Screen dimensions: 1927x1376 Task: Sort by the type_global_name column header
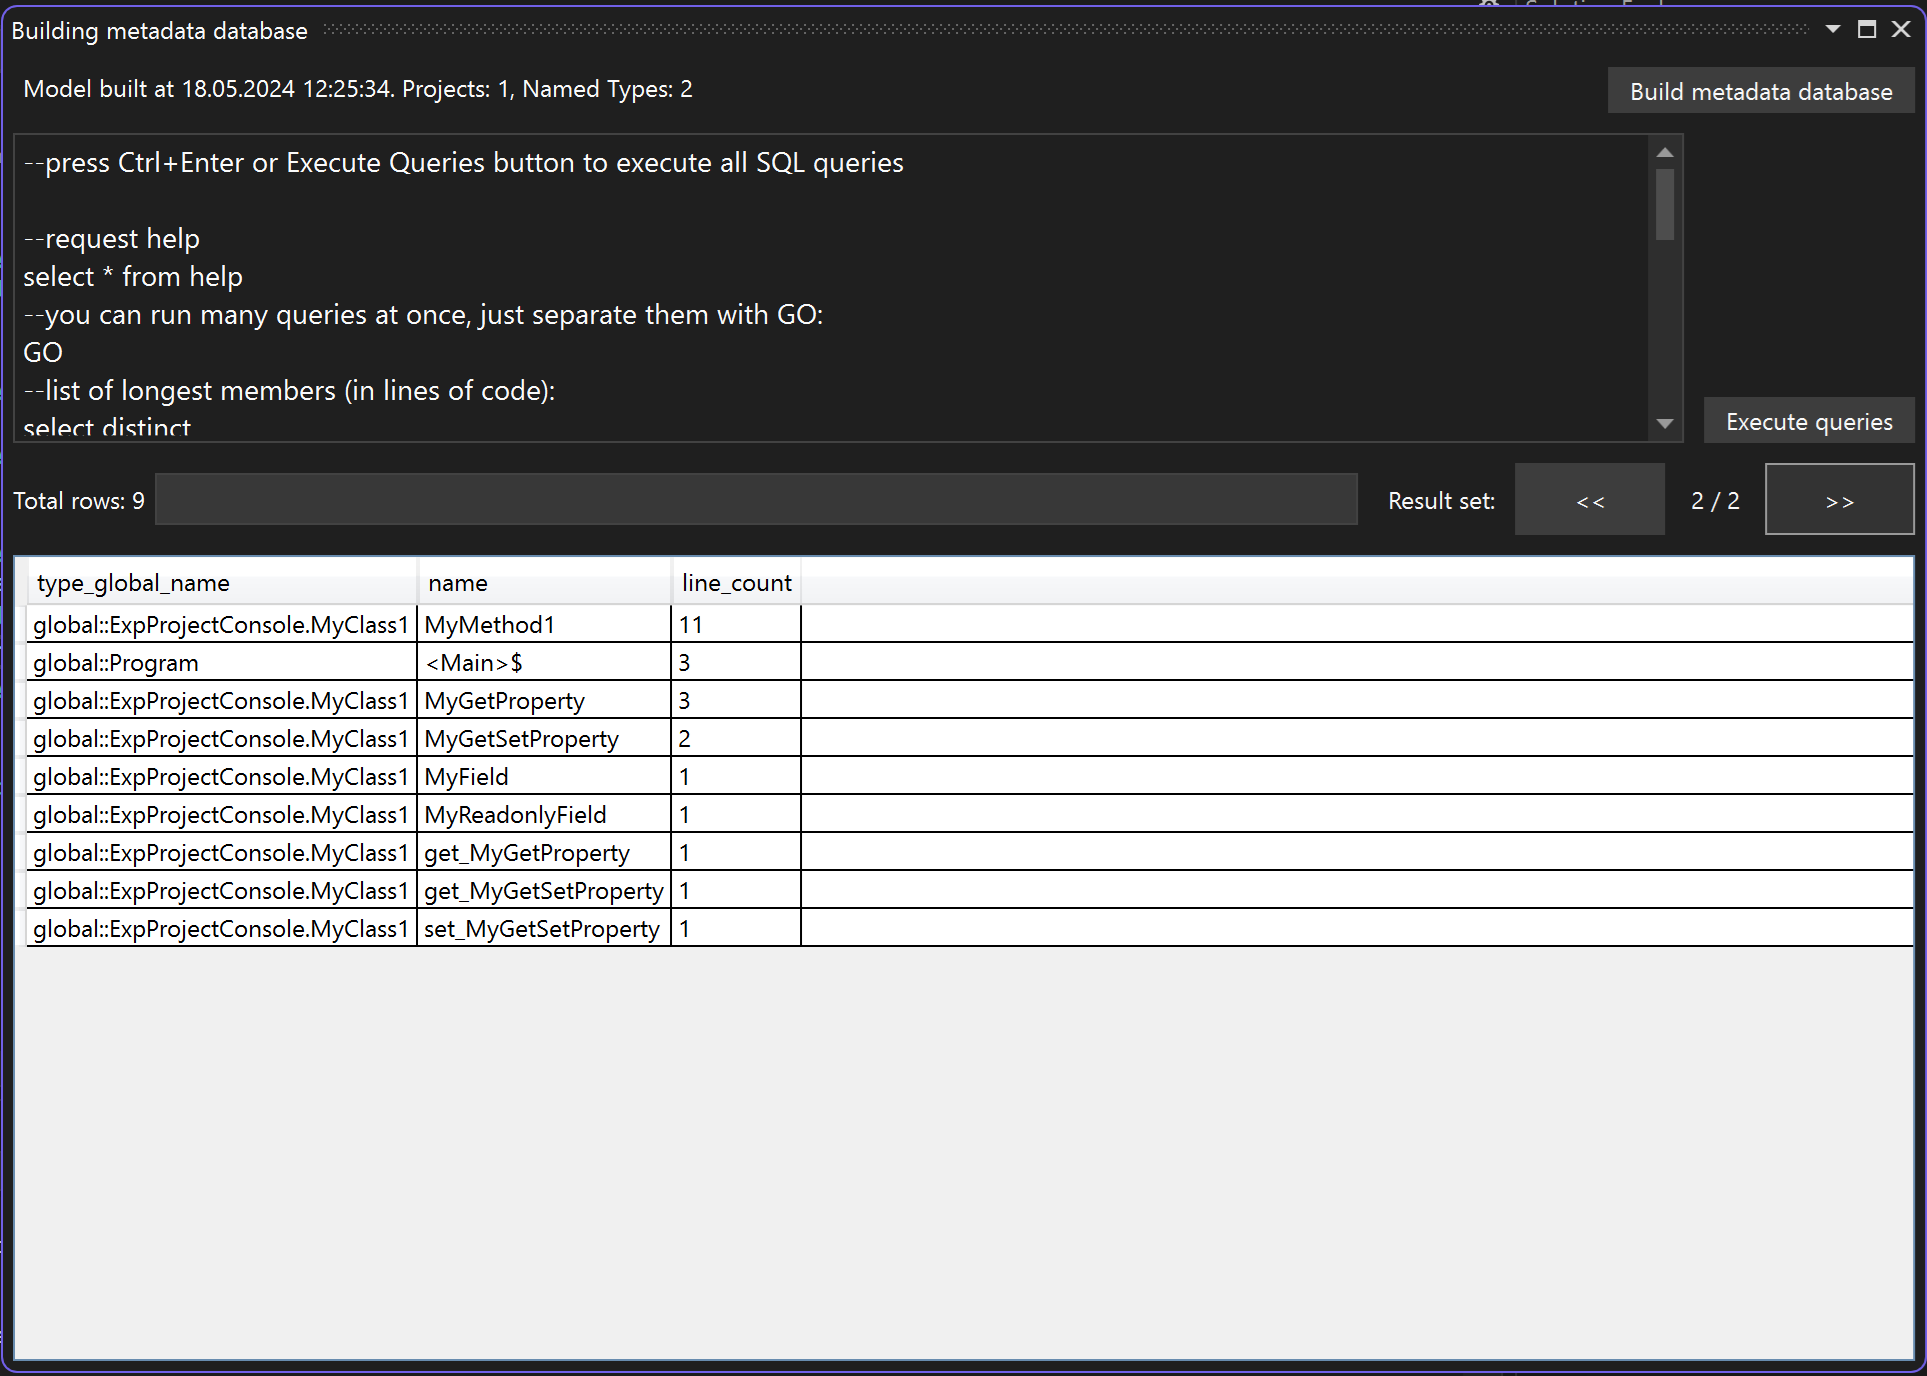133,583
